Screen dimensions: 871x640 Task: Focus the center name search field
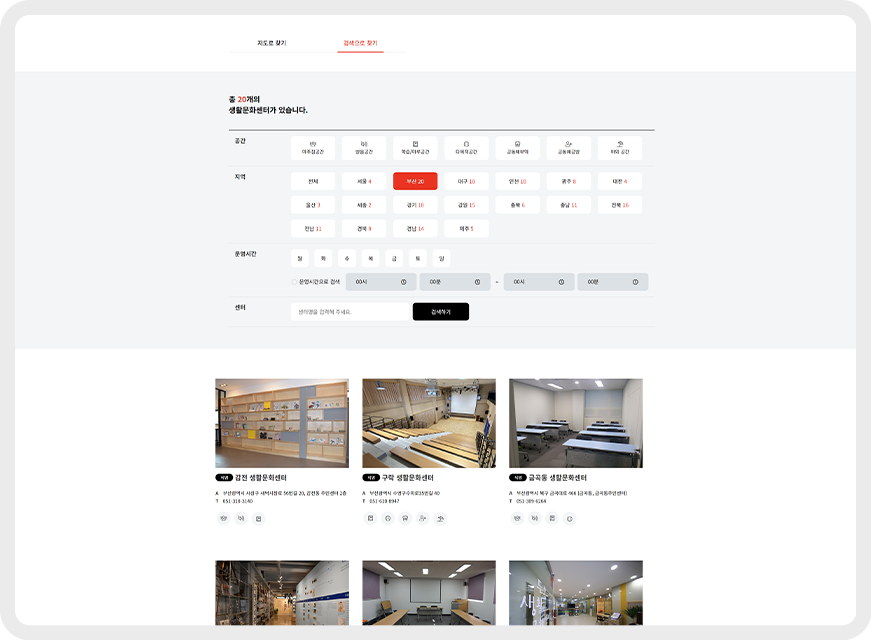tap(350, 312)
